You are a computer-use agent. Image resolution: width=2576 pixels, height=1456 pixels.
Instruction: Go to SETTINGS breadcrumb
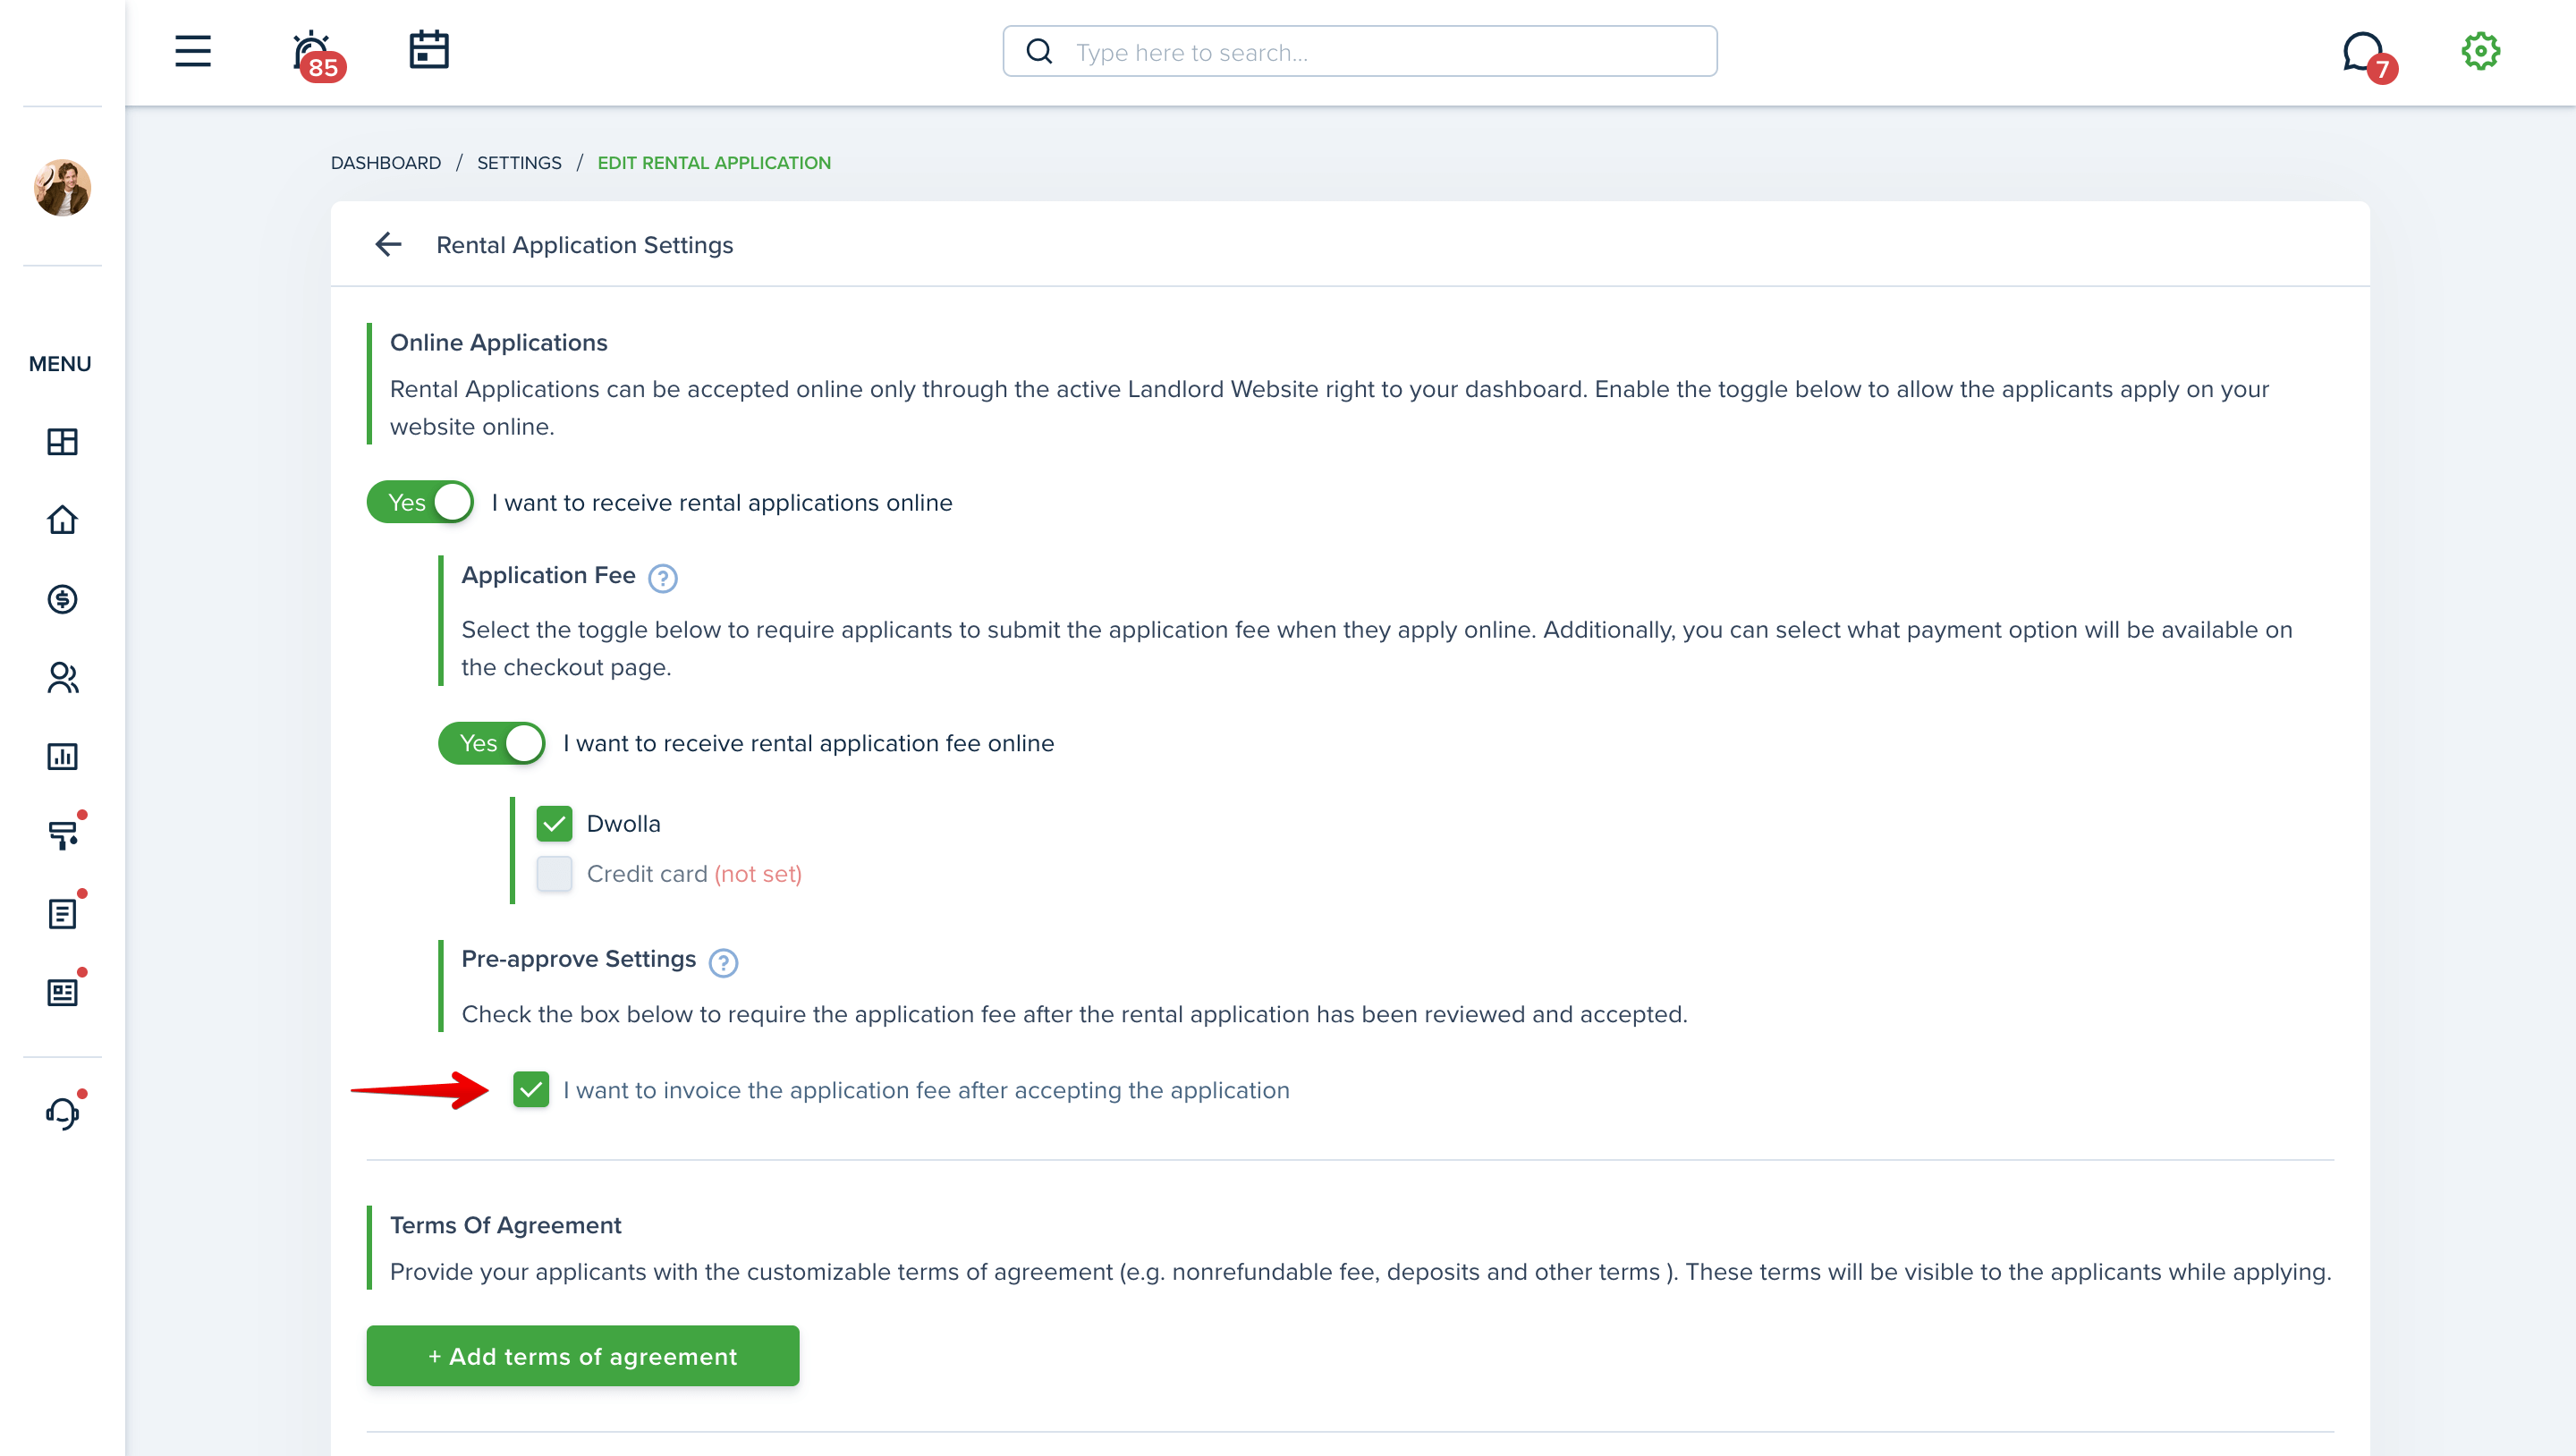click(519, 163)
